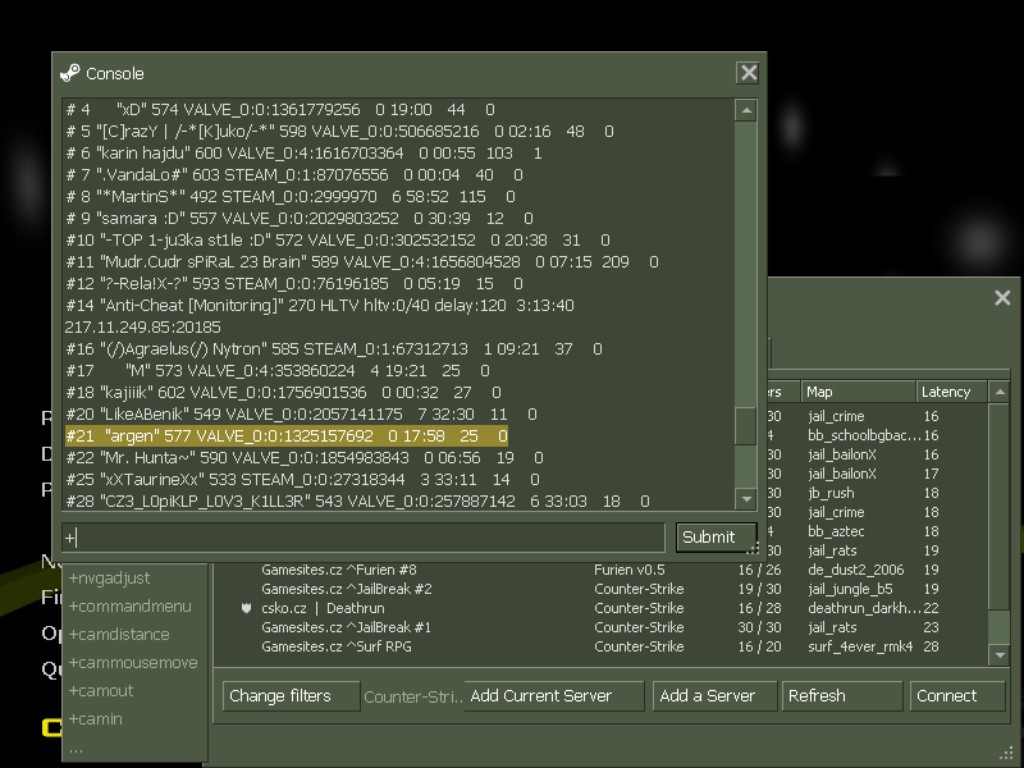Click the server list scroll-up arrow
The image size is (1024, 768).
pos(1000,392)
